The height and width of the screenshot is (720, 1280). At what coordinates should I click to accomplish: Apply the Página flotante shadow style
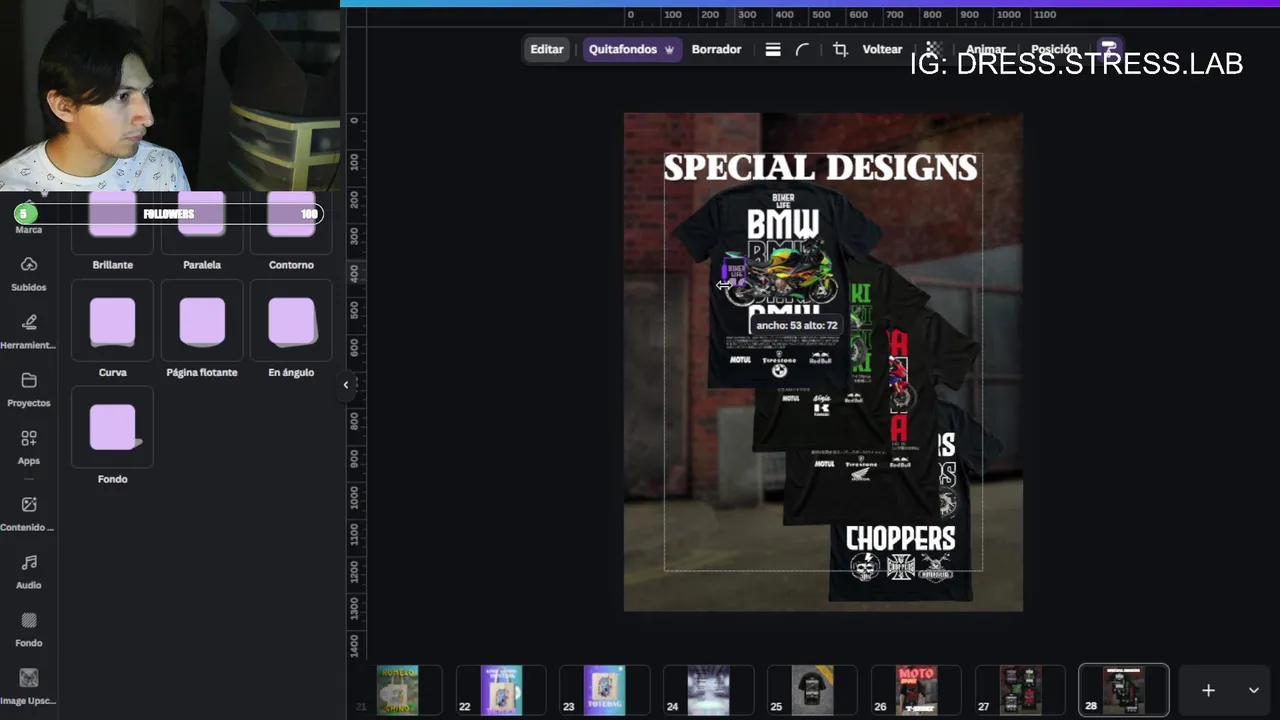pos(202,320)
